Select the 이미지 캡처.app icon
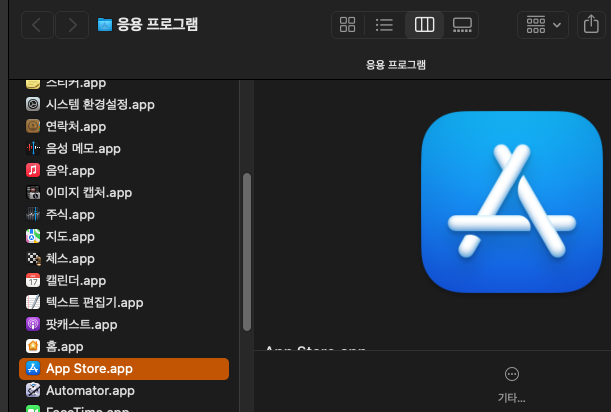The image size is (611, 412). pos(33,192)
